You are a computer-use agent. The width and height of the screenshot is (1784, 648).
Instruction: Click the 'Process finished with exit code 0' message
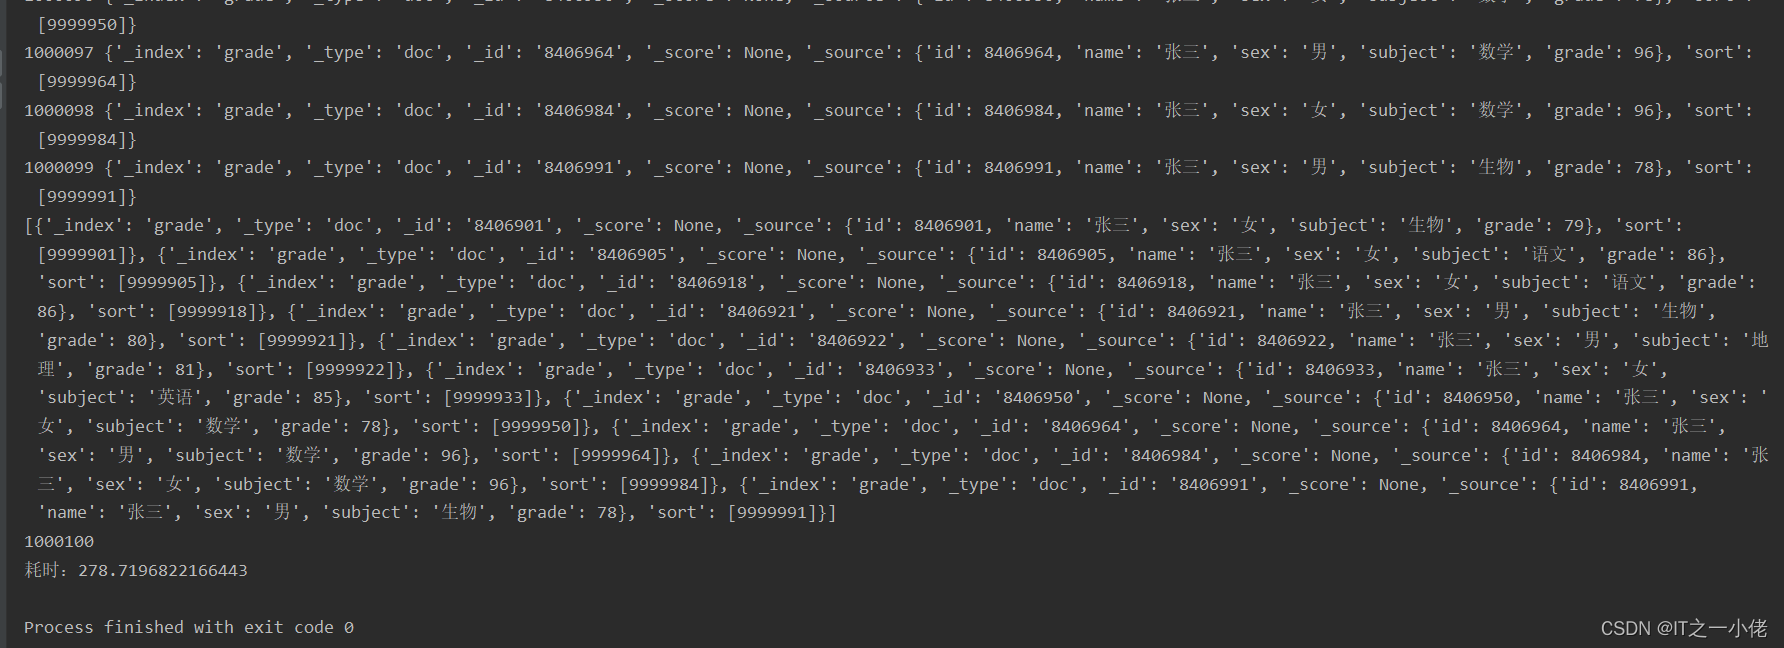coord(189,627)
